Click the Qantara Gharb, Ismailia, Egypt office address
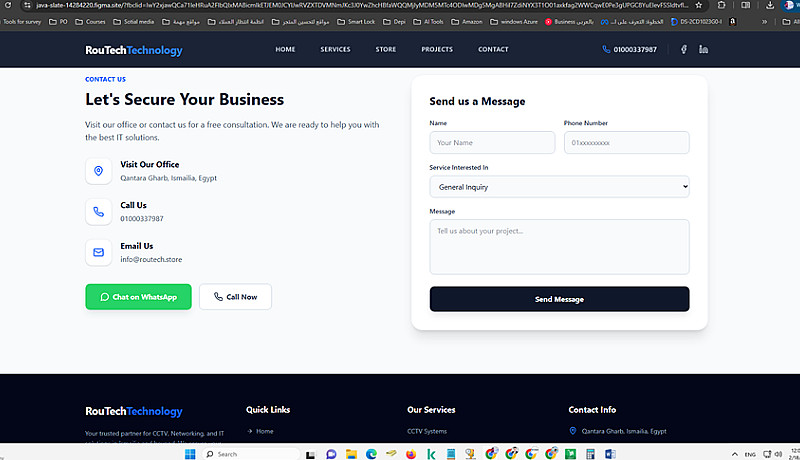The image size is (800, 460). (x=168, y=178)
